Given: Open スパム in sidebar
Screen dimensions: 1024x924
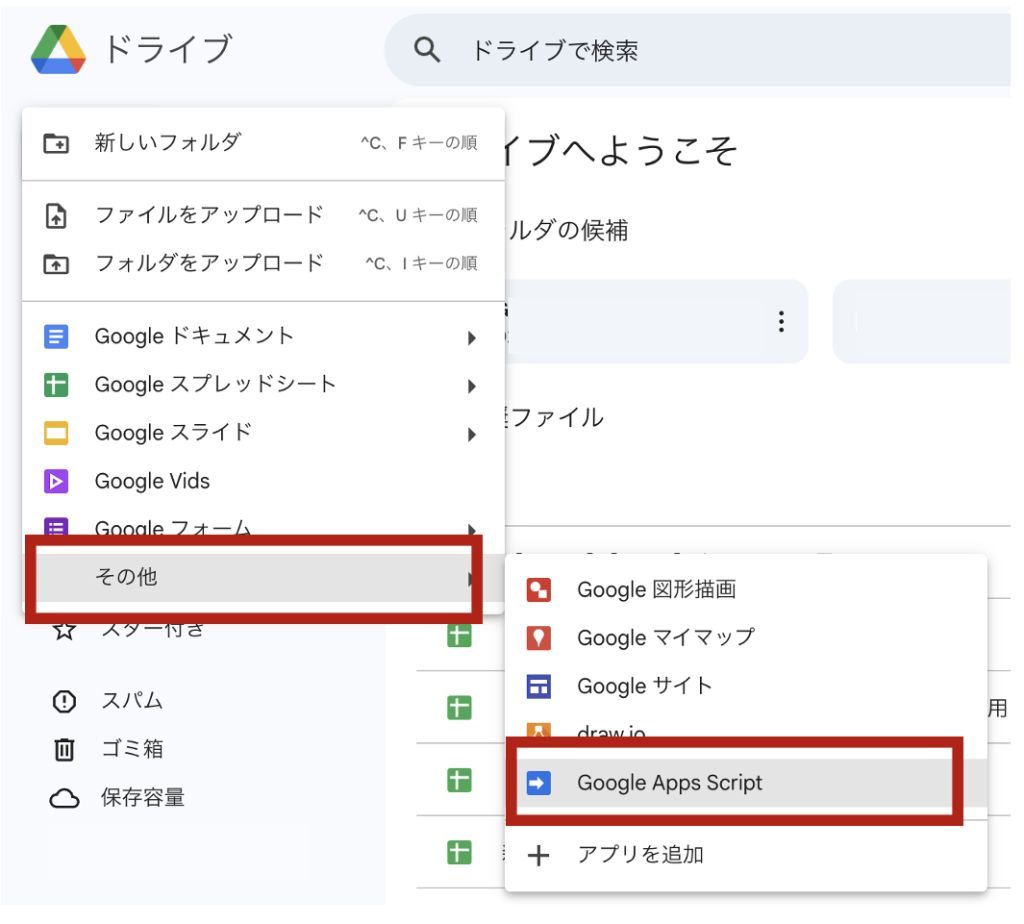Looking at the screenshot, I should 131,701.
